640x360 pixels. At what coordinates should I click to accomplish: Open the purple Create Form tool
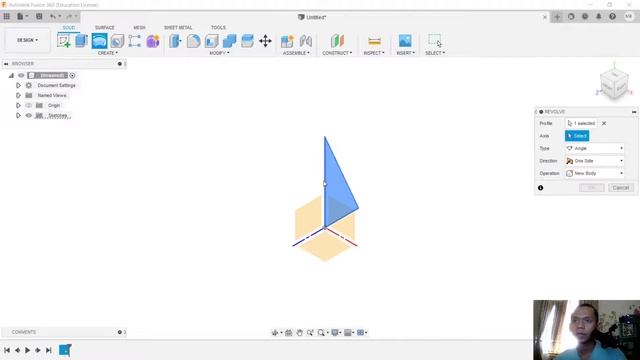(153, 41)
